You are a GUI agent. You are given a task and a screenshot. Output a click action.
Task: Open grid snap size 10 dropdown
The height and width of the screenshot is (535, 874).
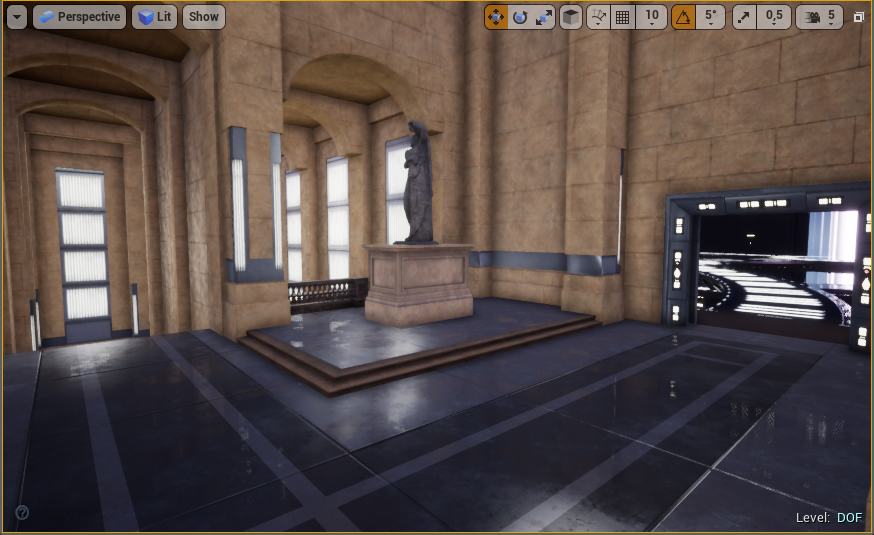coord(652,17)
